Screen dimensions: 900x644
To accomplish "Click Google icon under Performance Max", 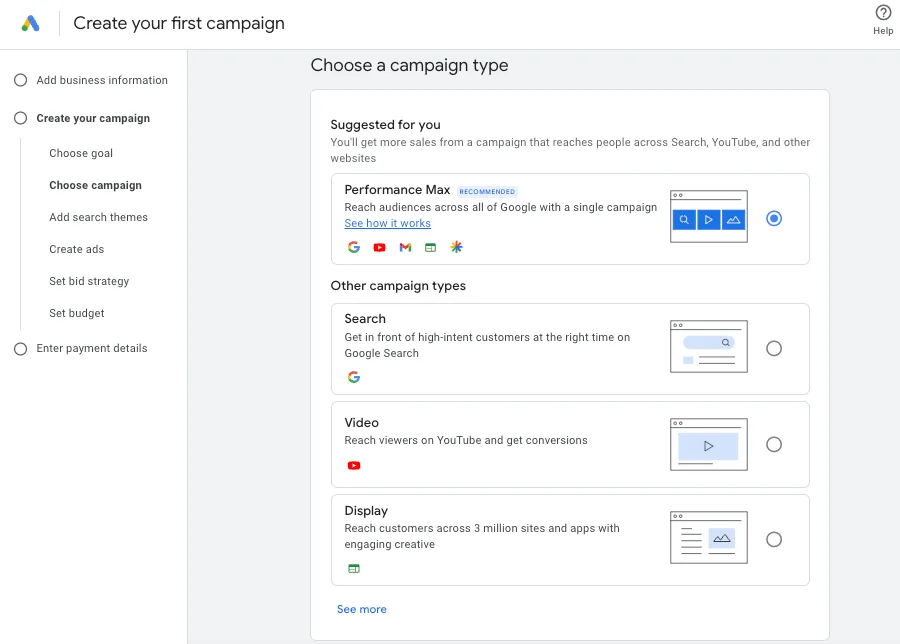I will click(354, 247).
